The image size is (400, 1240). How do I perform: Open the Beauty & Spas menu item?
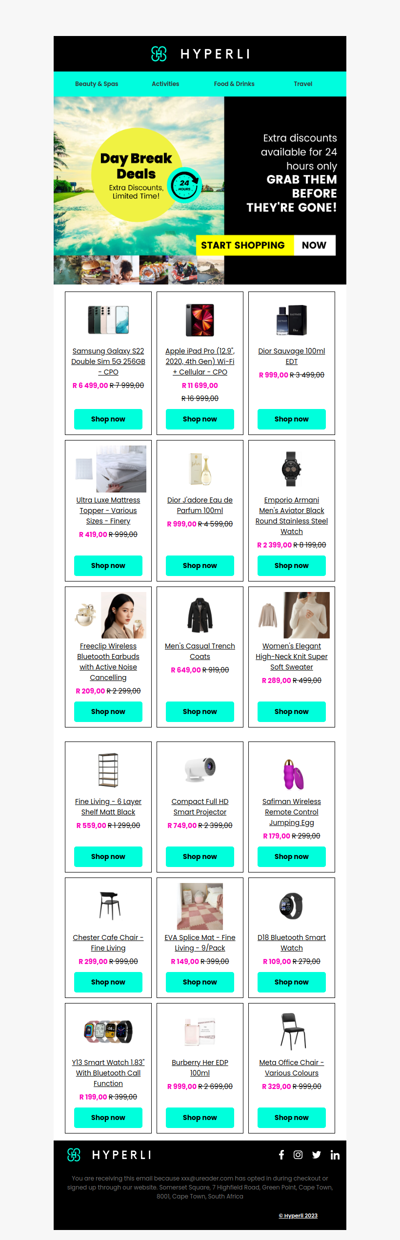tap(96, 84)
